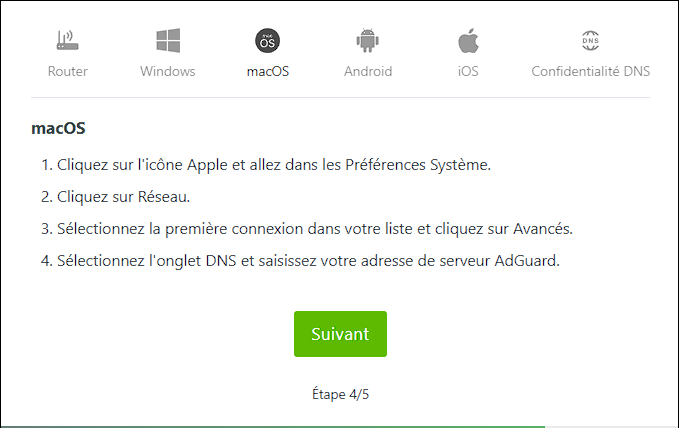Image resolution: width=679 pixels, height=428 pixels.
Task: Click the bold macOS section heading
Action: [58, 128]
